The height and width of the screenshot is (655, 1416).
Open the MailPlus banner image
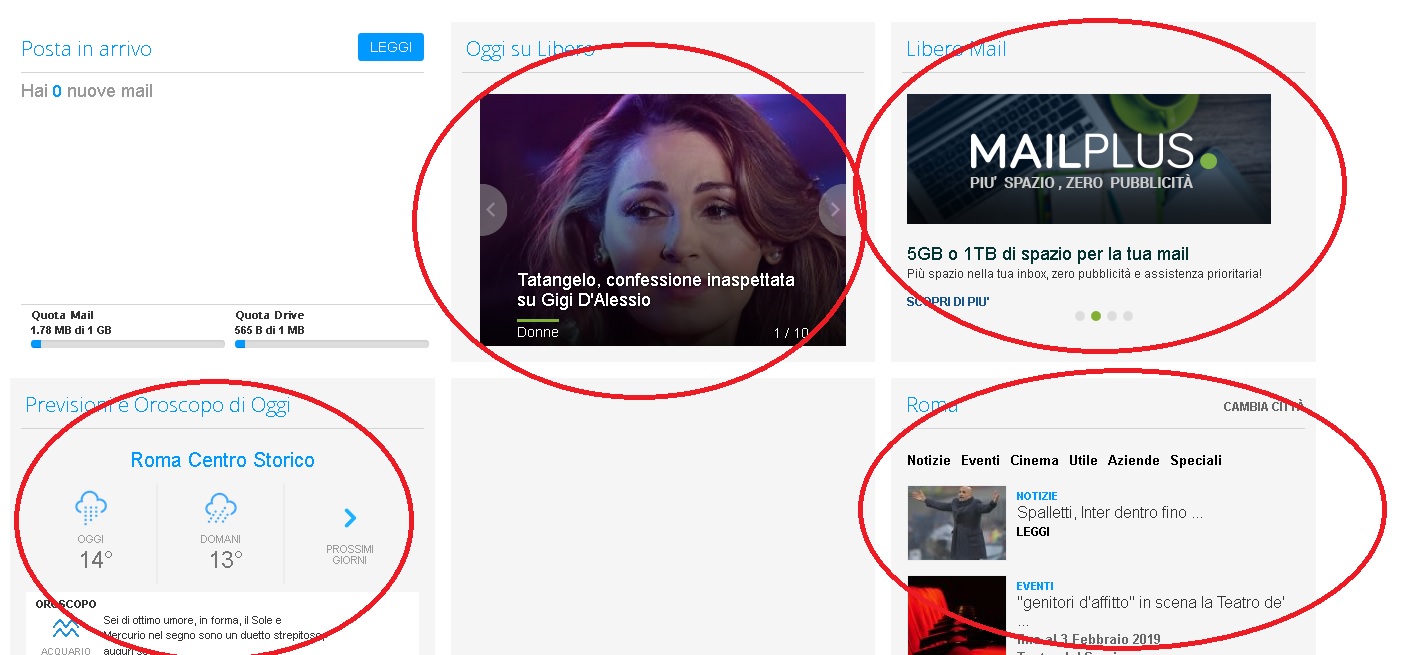click(x=1089, y=159)
